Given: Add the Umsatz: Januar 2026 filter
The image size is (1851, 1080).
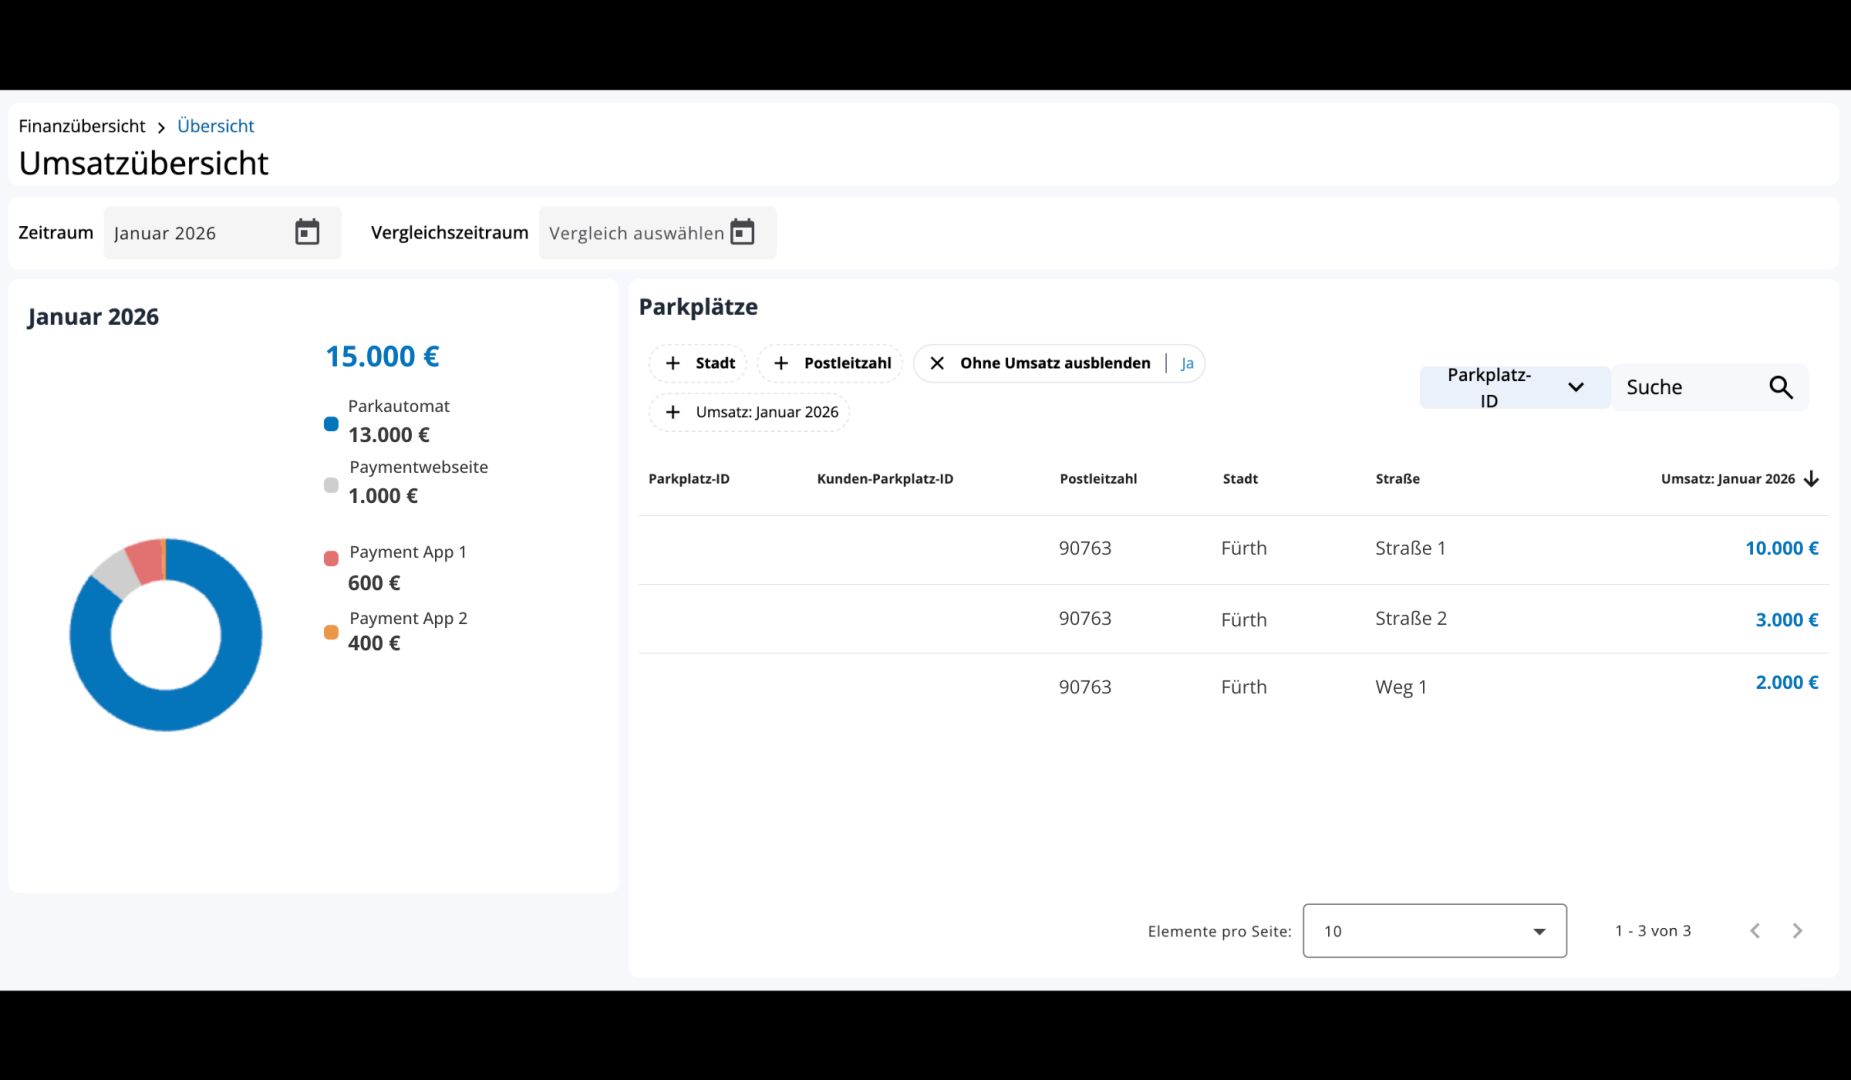Looking at the screenshot, I should pos(749,412).
